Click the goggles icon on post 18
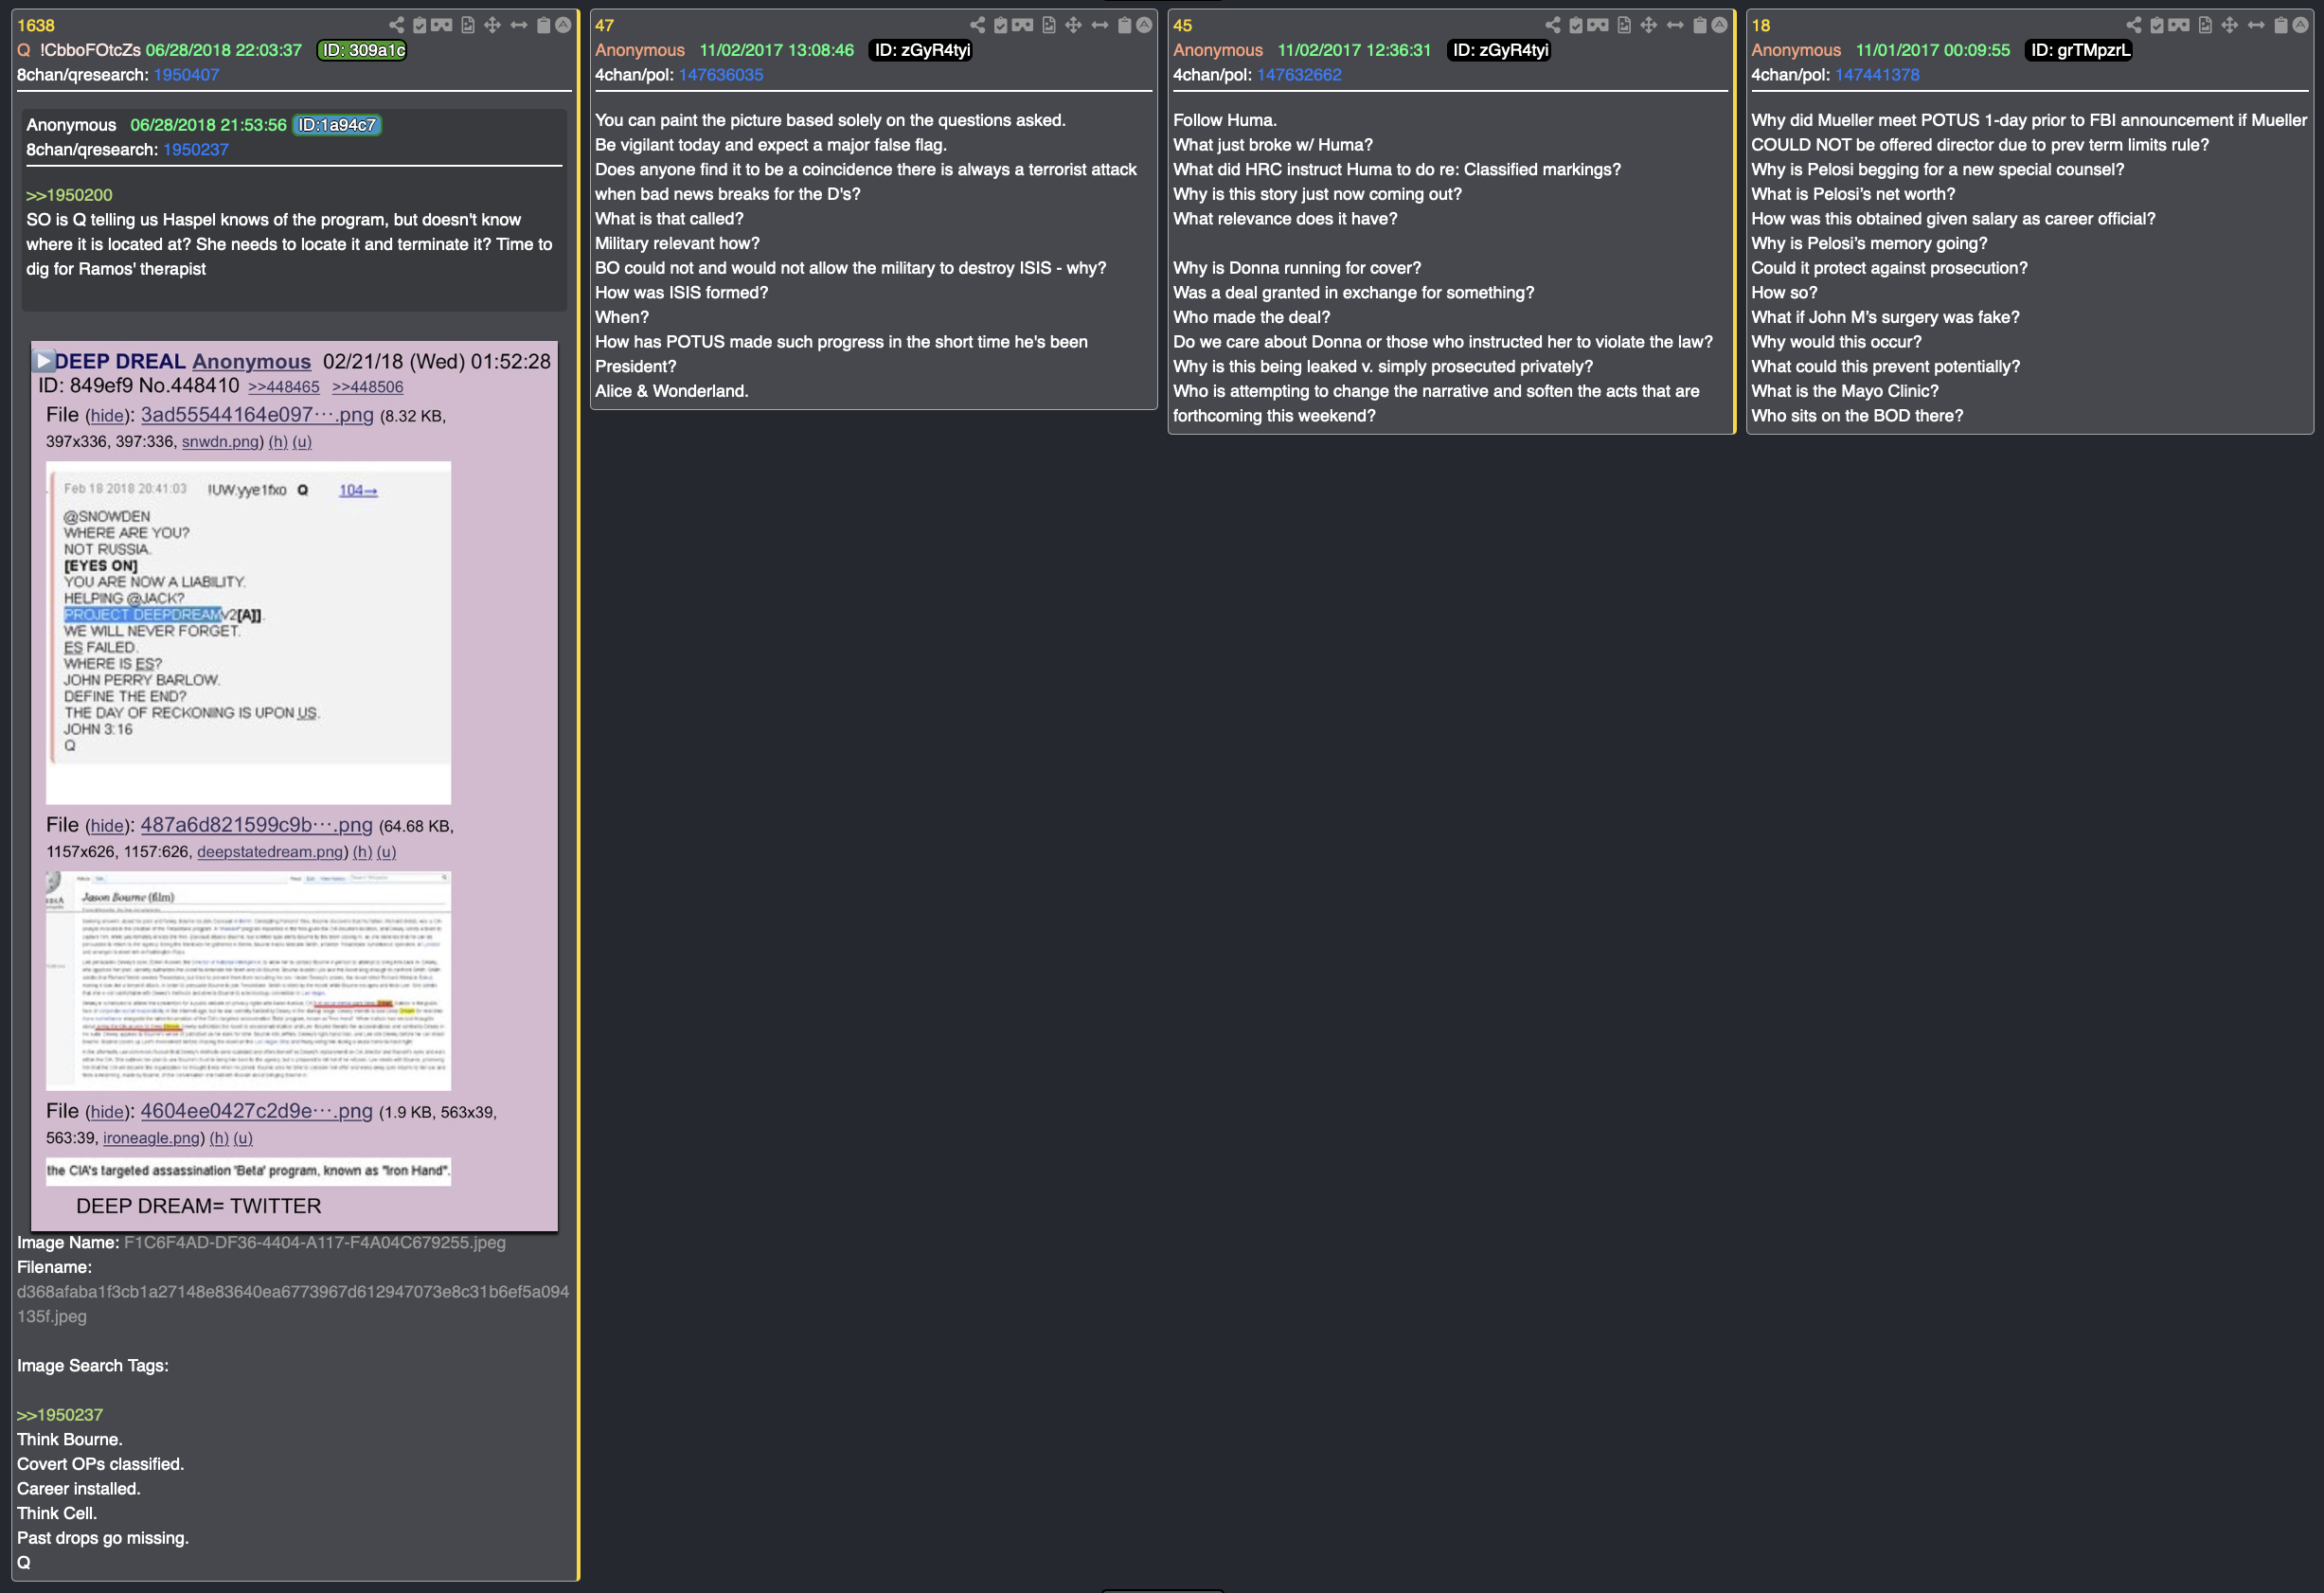2324x1593 pixels. (2179, 25)
